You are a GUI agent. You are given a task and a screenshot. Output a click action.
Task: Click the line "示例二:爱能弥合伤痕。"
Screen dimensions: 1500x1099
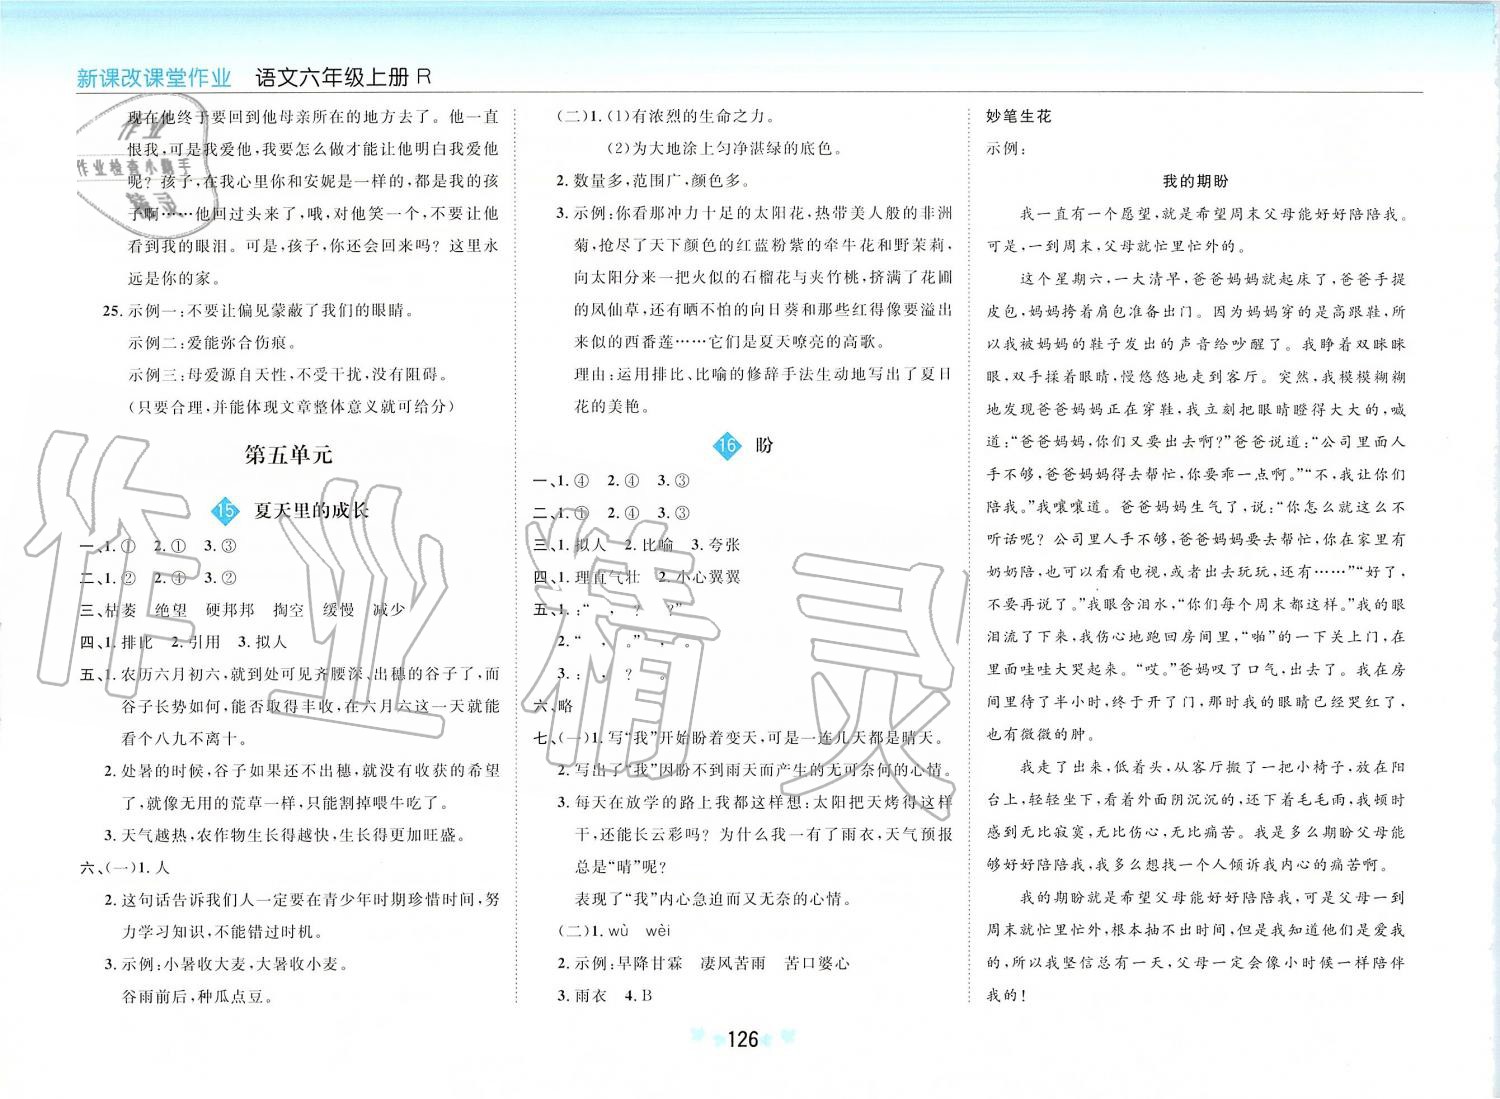pos(212,342)
